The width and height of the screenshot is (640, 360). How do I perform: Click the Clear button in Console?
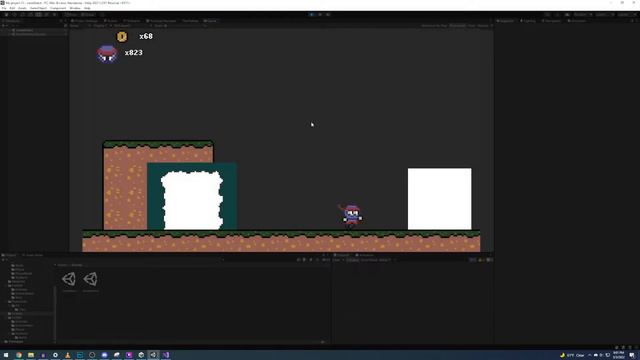tap(337, 260)
